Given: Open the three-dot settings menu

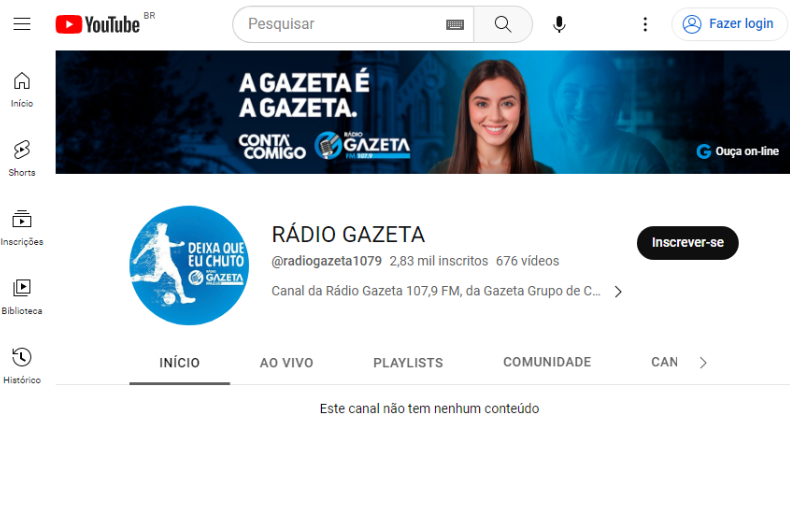Looking at the screenshot, I should [x=645, y=24].
